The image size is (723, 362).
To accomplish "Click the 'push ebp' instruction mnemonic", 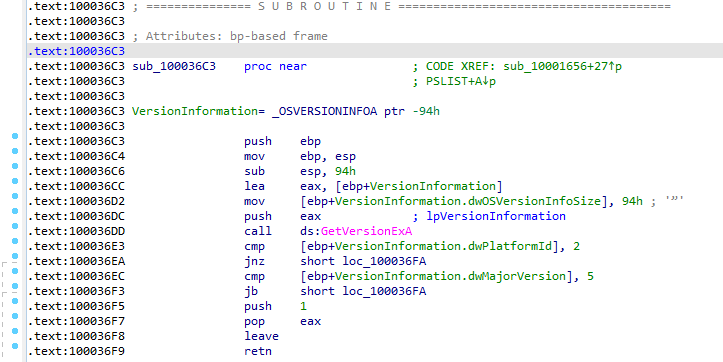I will [x=258, y=141].
